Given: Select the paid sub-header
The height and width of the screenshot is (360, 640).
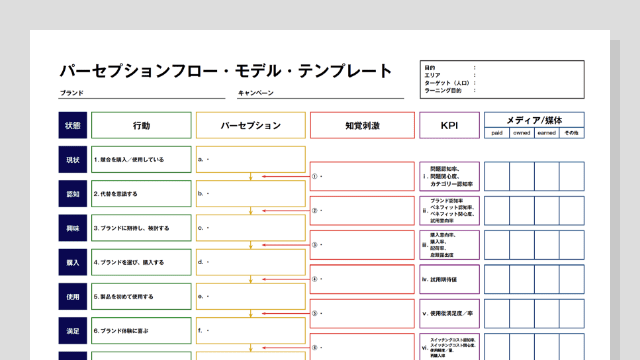Looking at the screenshot, I should coord(497,133).
